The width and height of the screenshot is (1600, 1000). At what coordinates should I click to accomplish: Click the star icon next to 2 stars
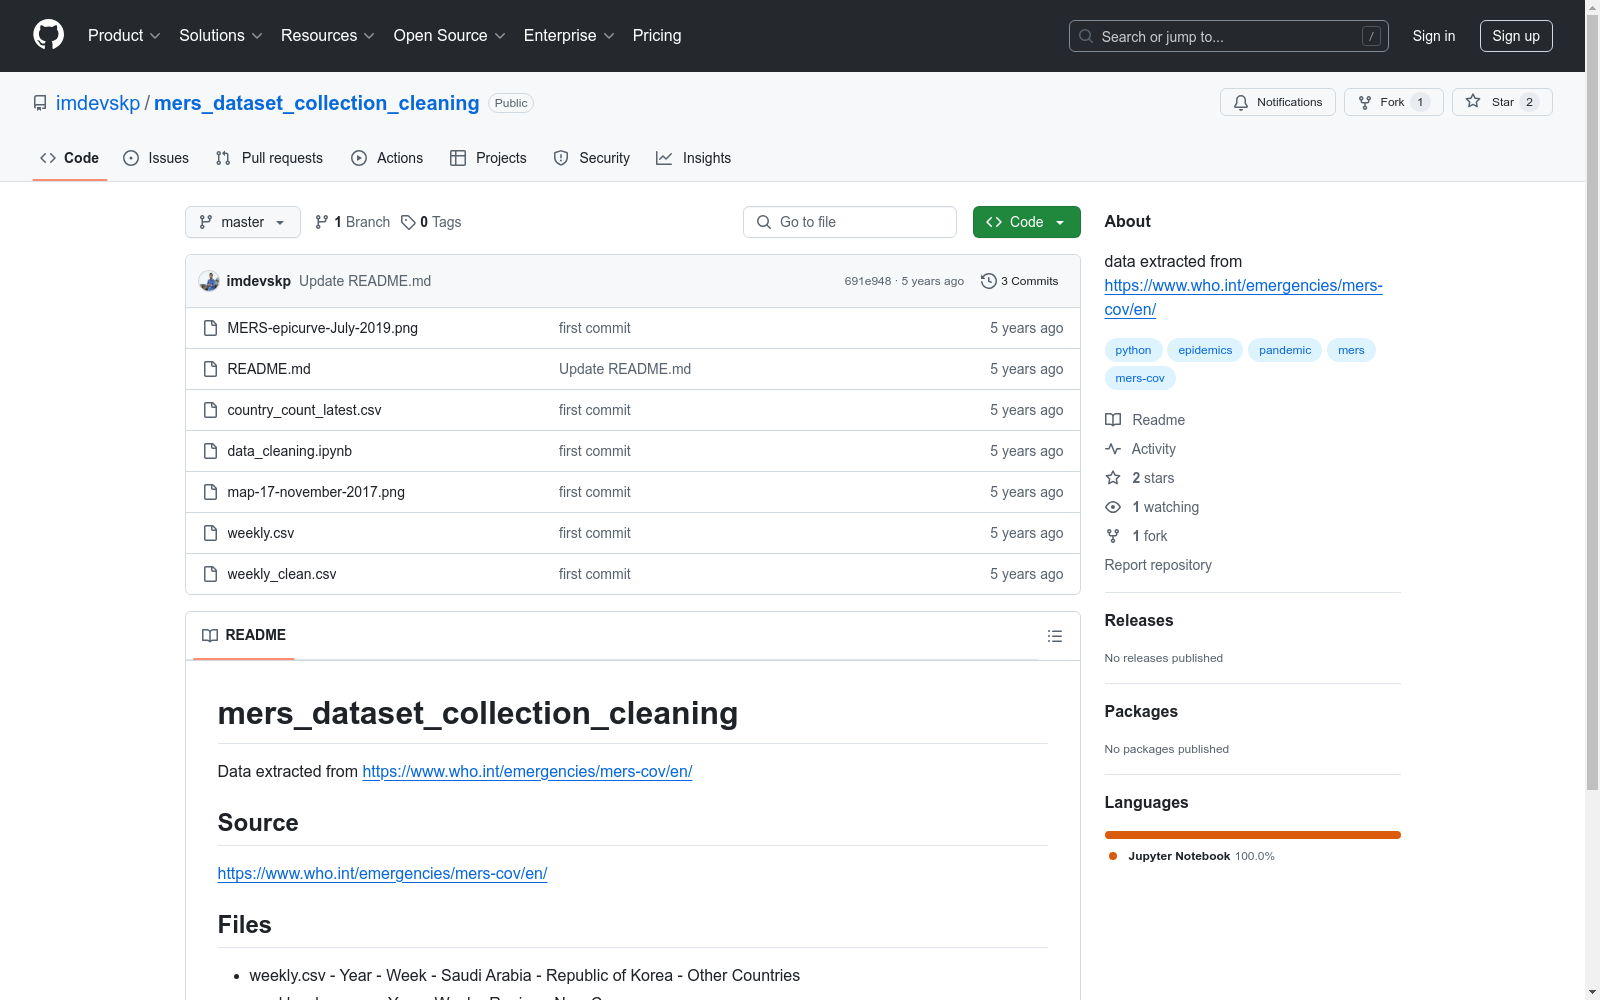[1113, 478]
